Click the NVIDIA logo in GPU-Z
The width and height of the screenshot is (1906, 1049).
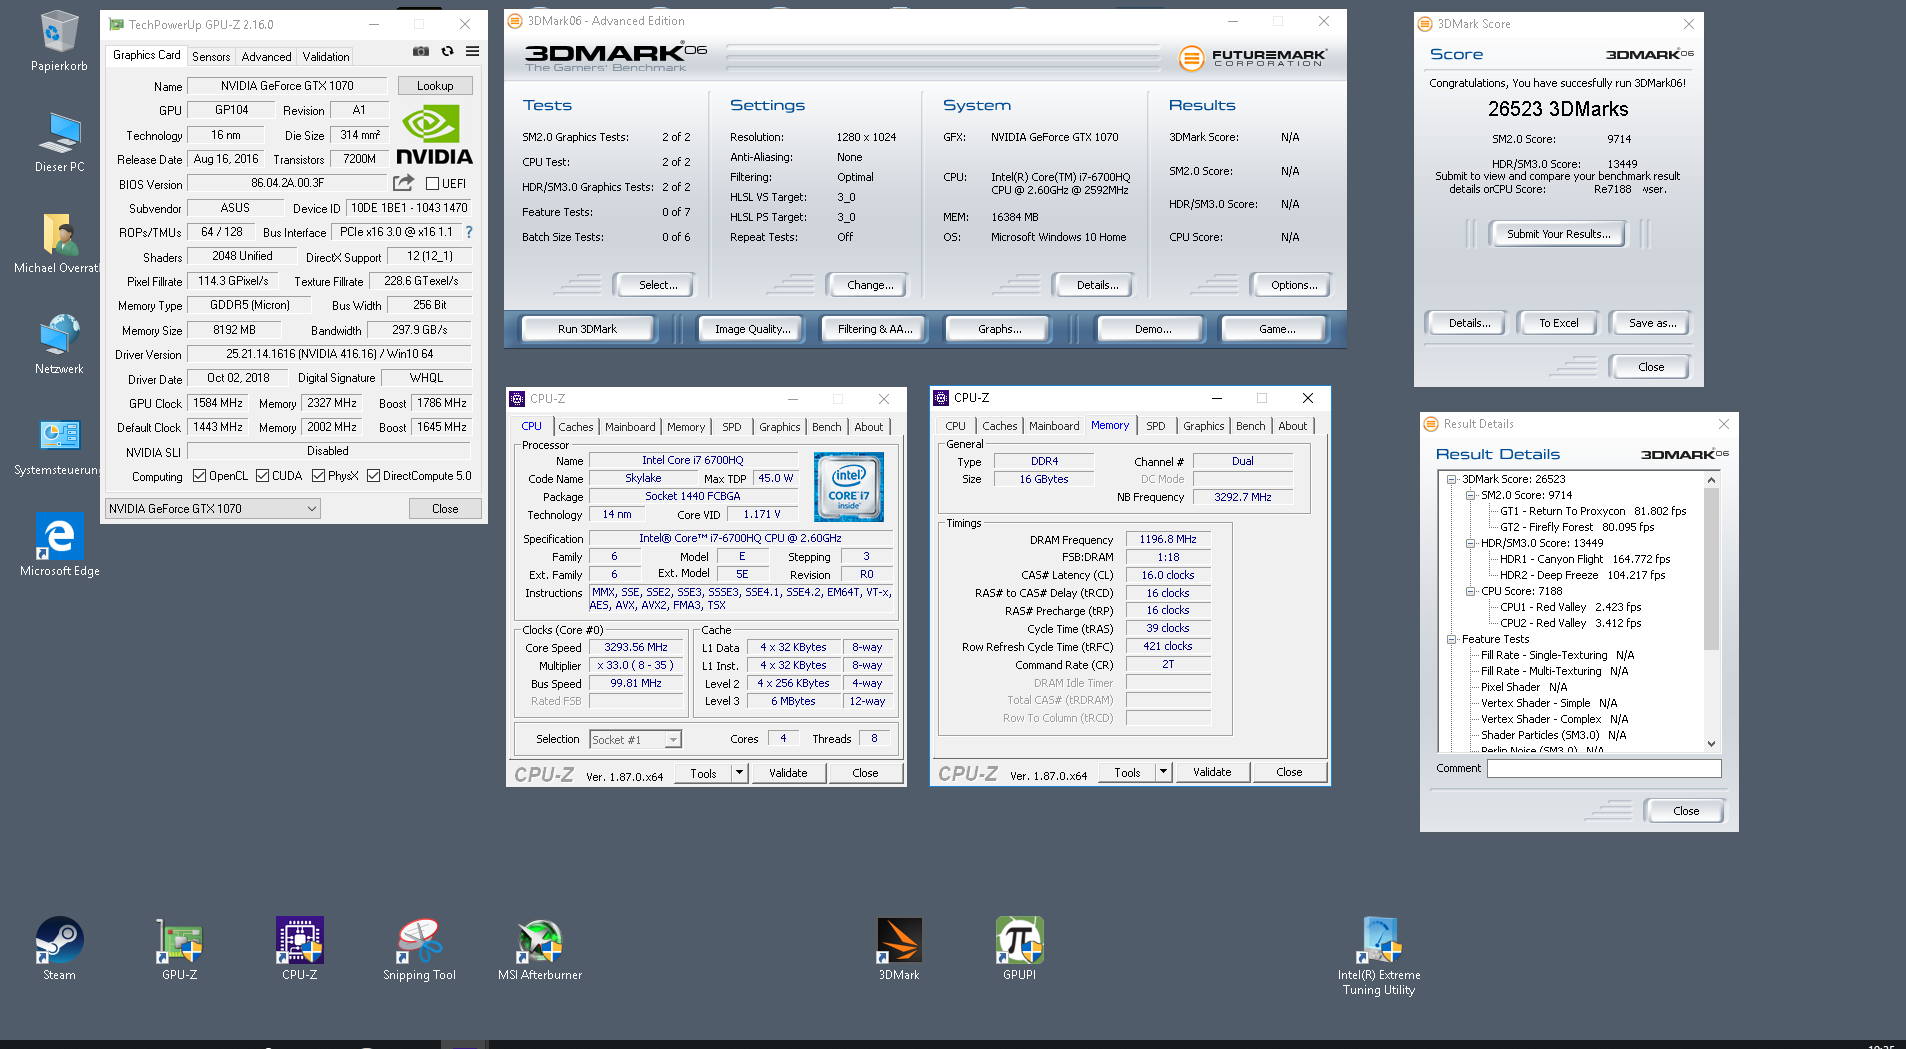click(x=434, y=135)
